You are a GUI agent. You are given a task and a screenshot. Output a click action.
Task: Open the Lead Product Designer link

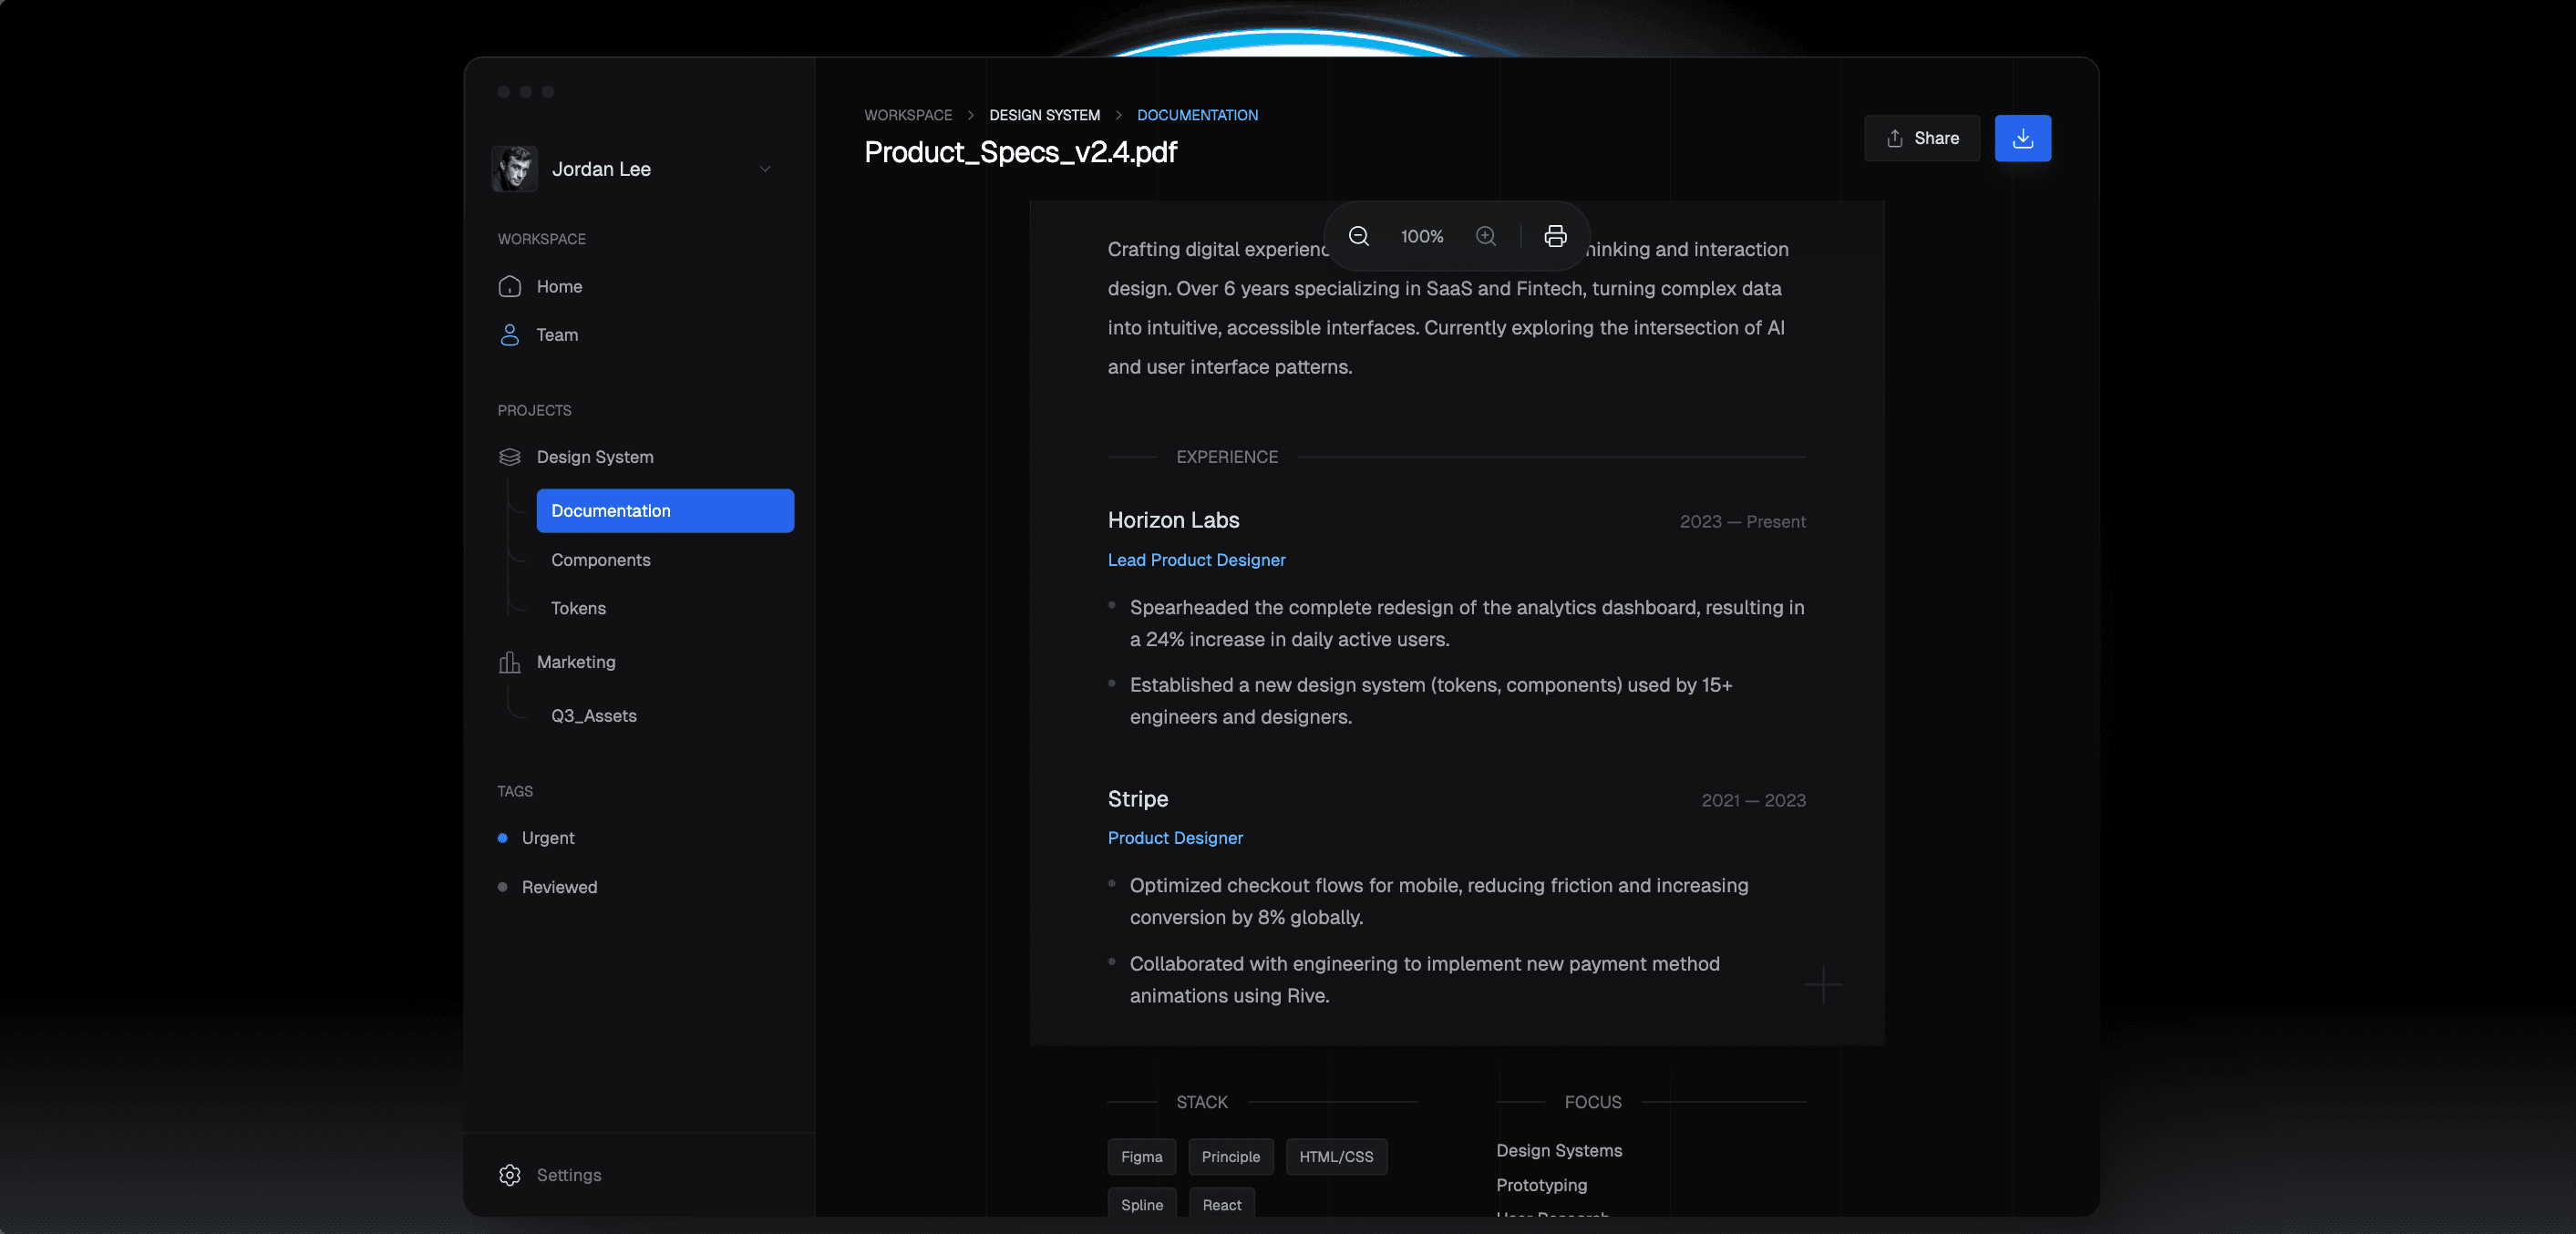[1196, 560]
